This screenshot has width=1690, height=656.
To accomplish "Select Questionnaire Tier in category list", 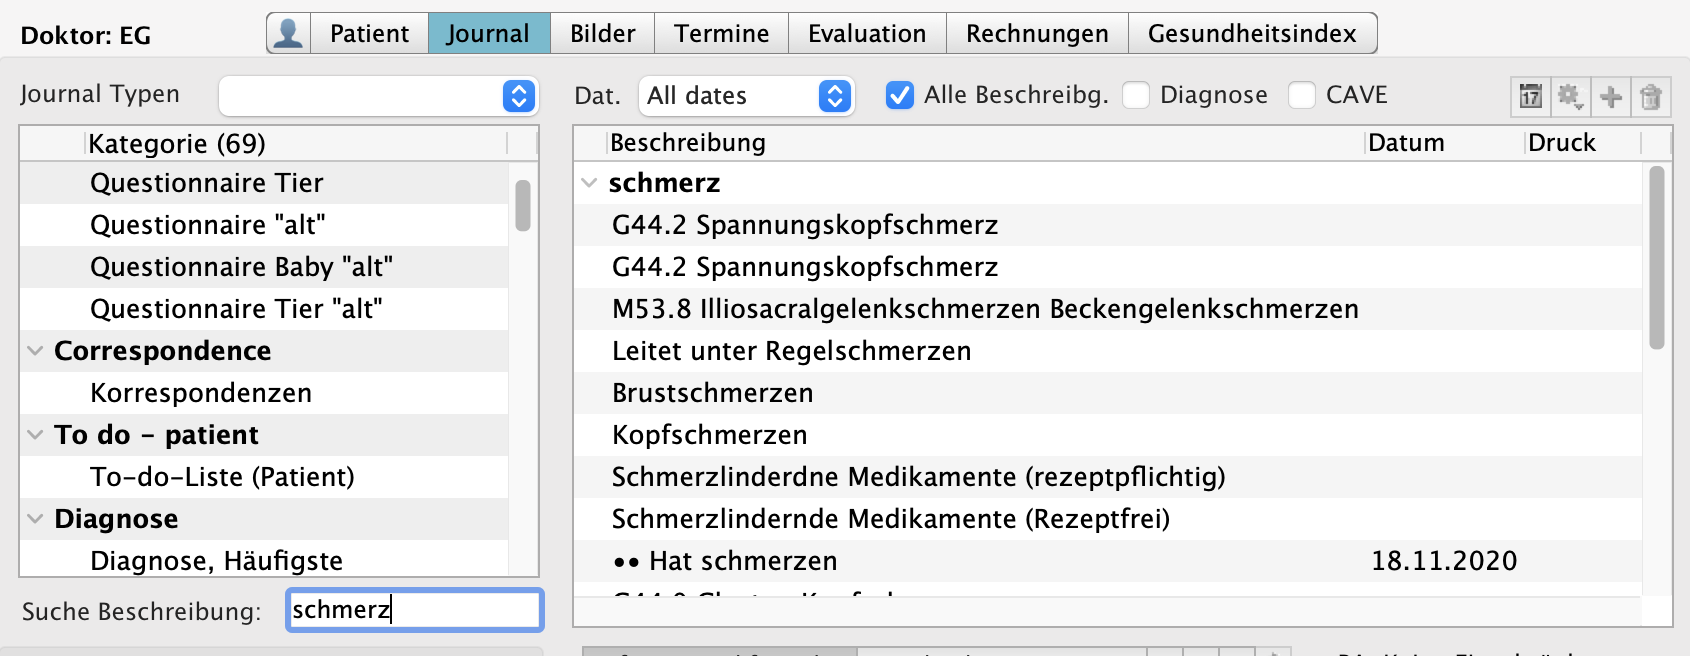I will (207, 183).
